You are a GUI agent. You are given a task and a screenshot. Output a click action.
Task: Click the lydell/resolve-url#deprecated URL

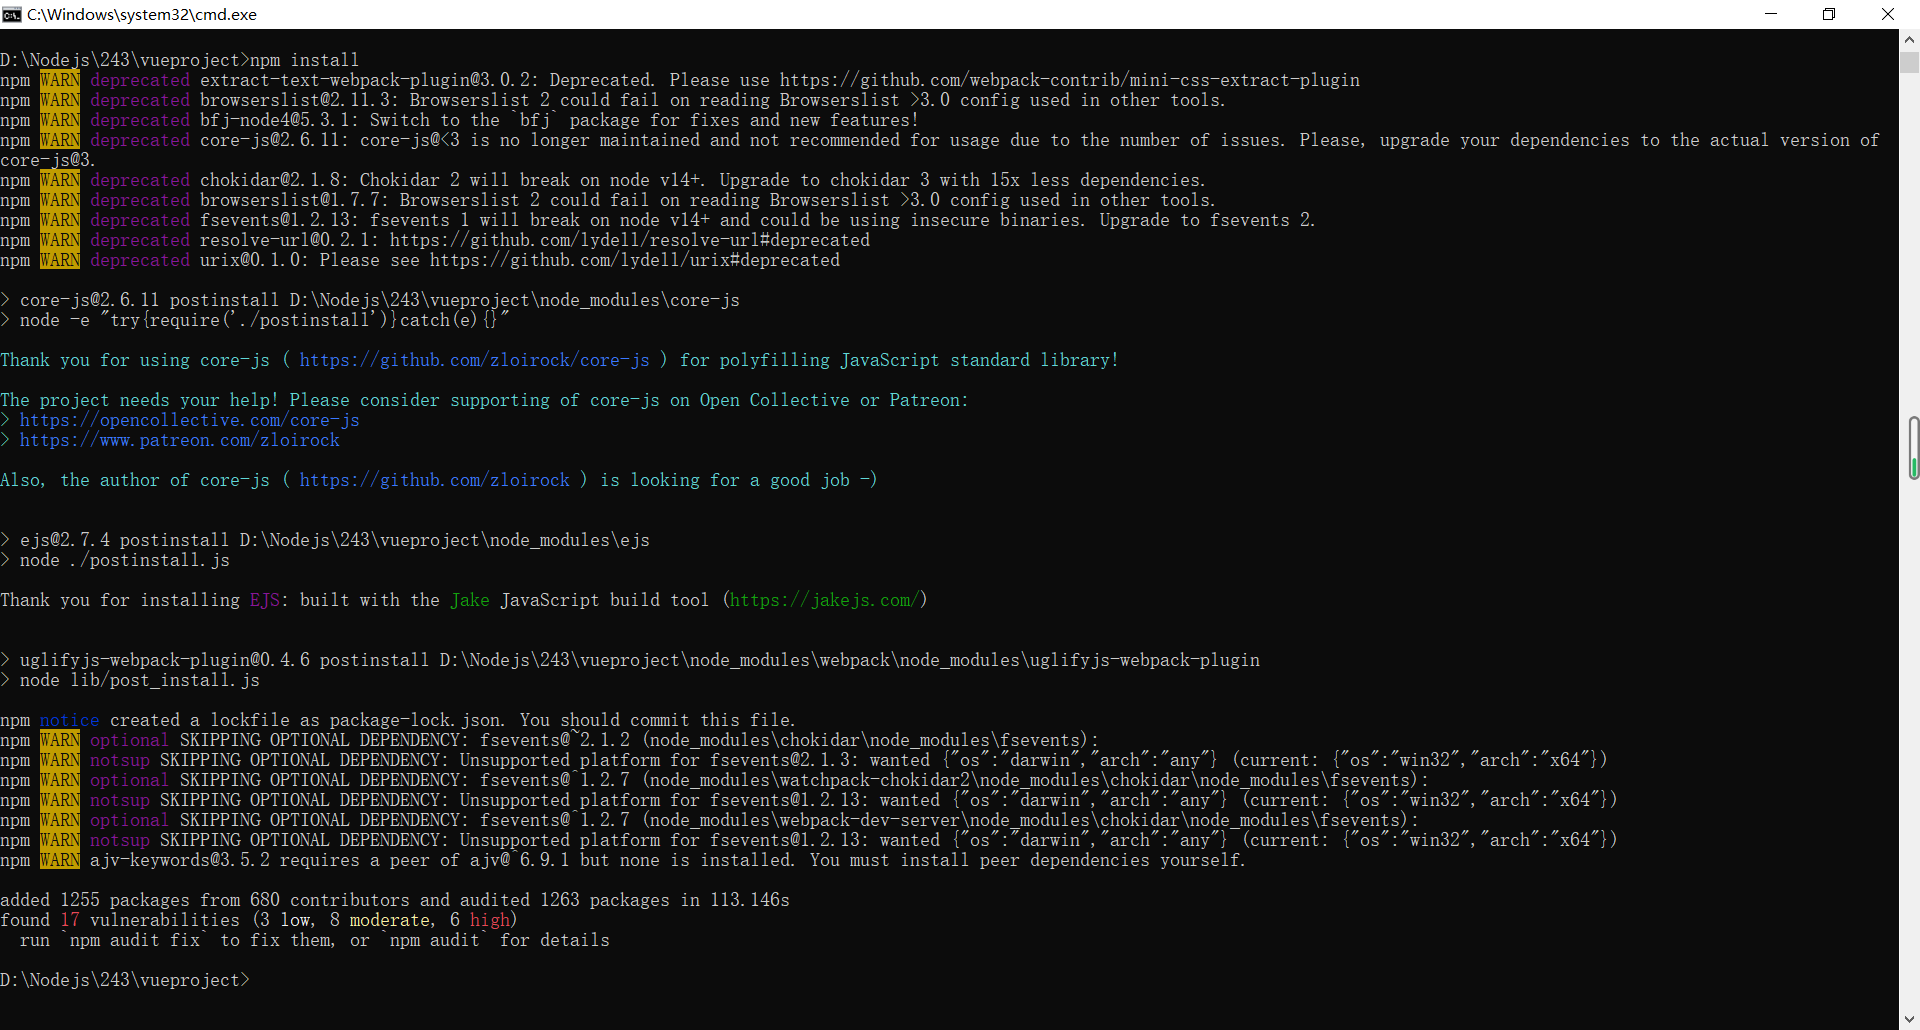coord(630,240)
